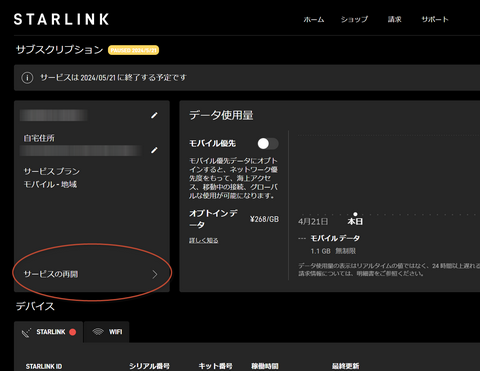
Task: Click the ¥268/GB opt-in data price
Action: (x=264, y=219)
